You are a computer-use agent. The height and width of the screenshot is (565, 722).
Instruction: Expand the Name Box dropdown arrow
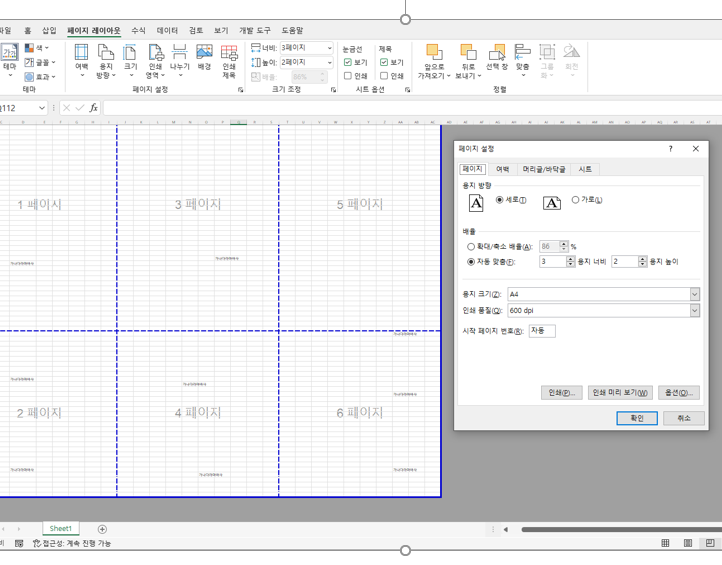(x=42, y=108)
